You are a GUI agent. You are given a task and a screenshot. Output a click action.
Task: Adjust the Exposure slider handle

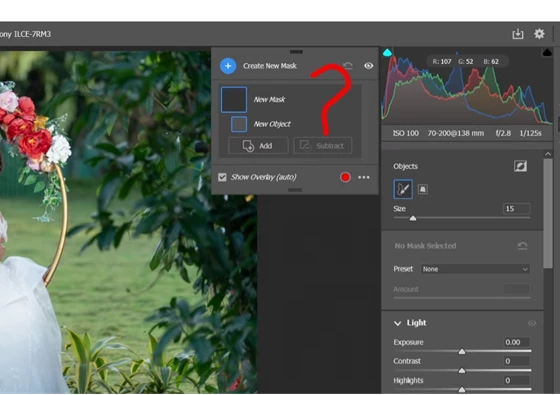point(462,352)
